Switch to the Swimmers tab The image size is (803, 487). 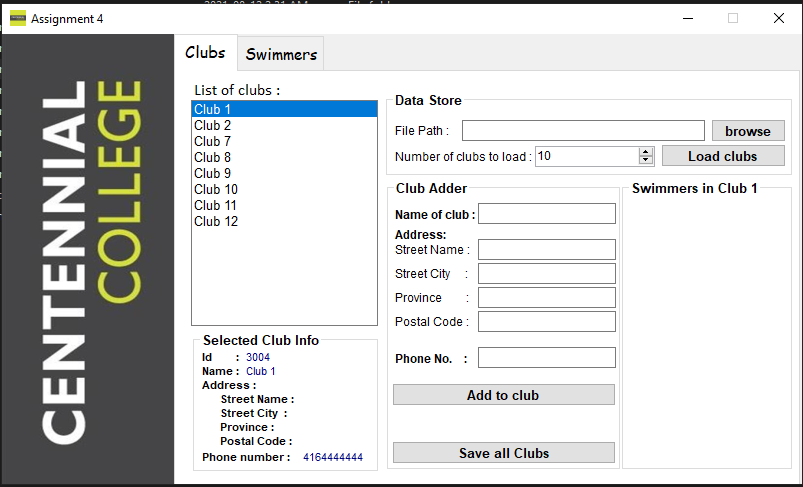(x=281, y=54)
